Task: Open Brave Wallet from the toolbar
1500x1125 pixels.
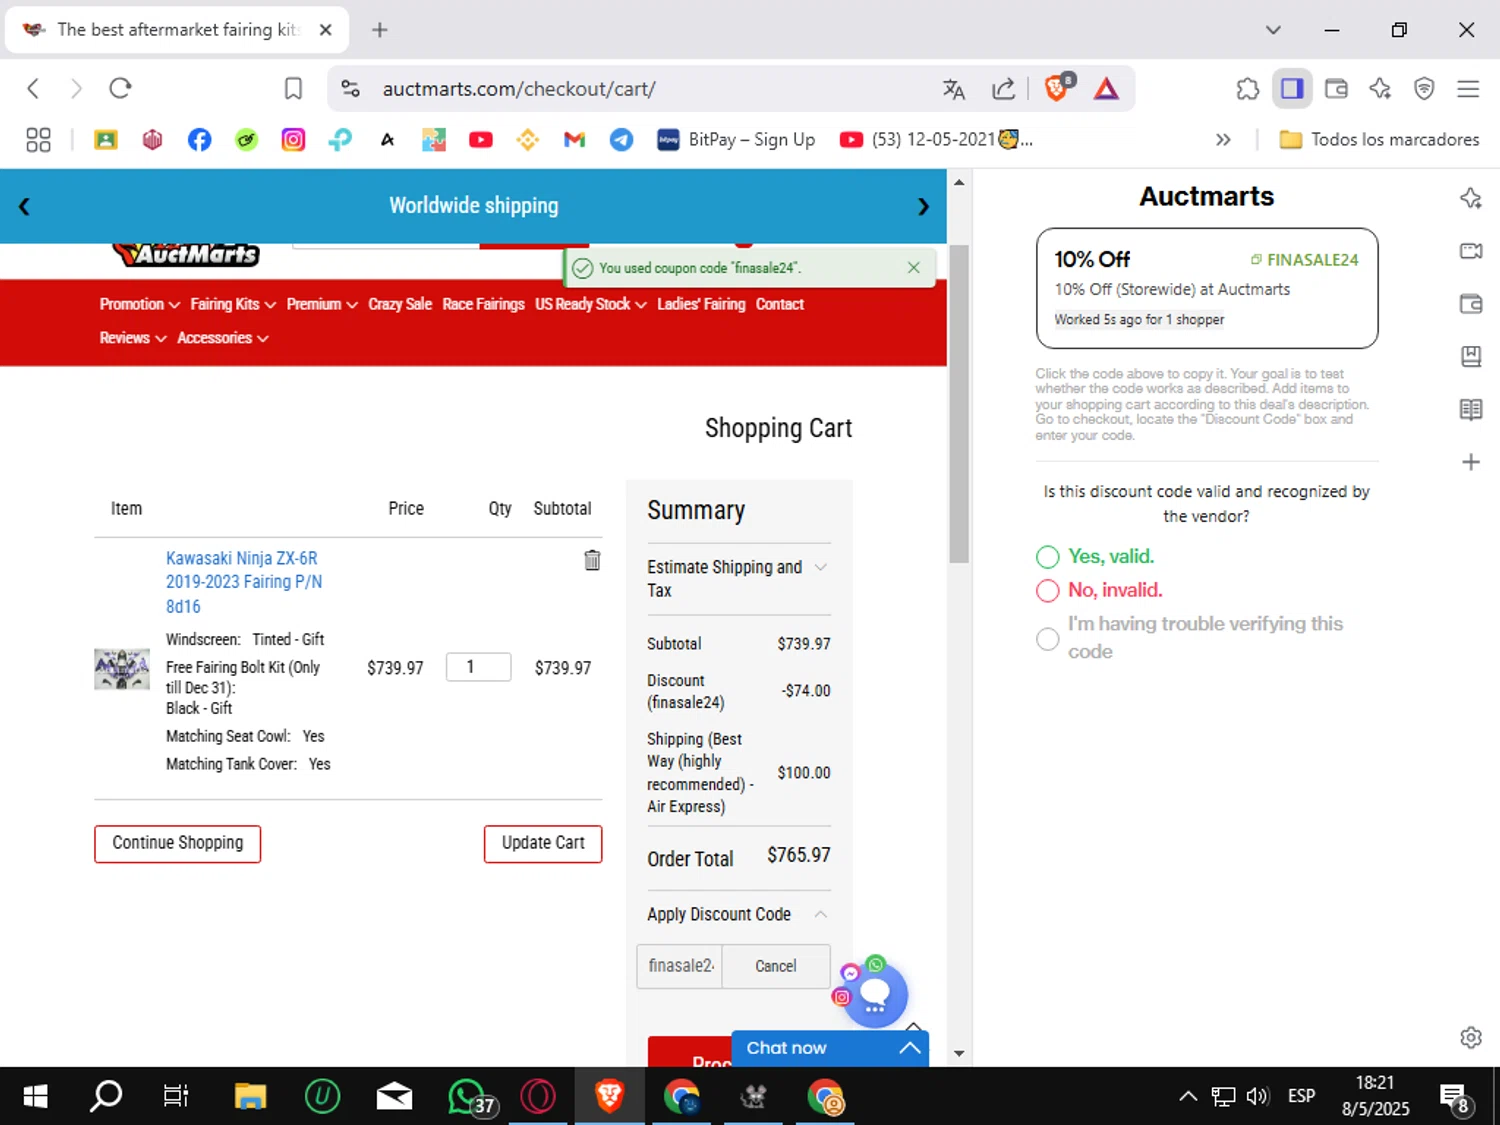Action: [x=1336, y=89]
